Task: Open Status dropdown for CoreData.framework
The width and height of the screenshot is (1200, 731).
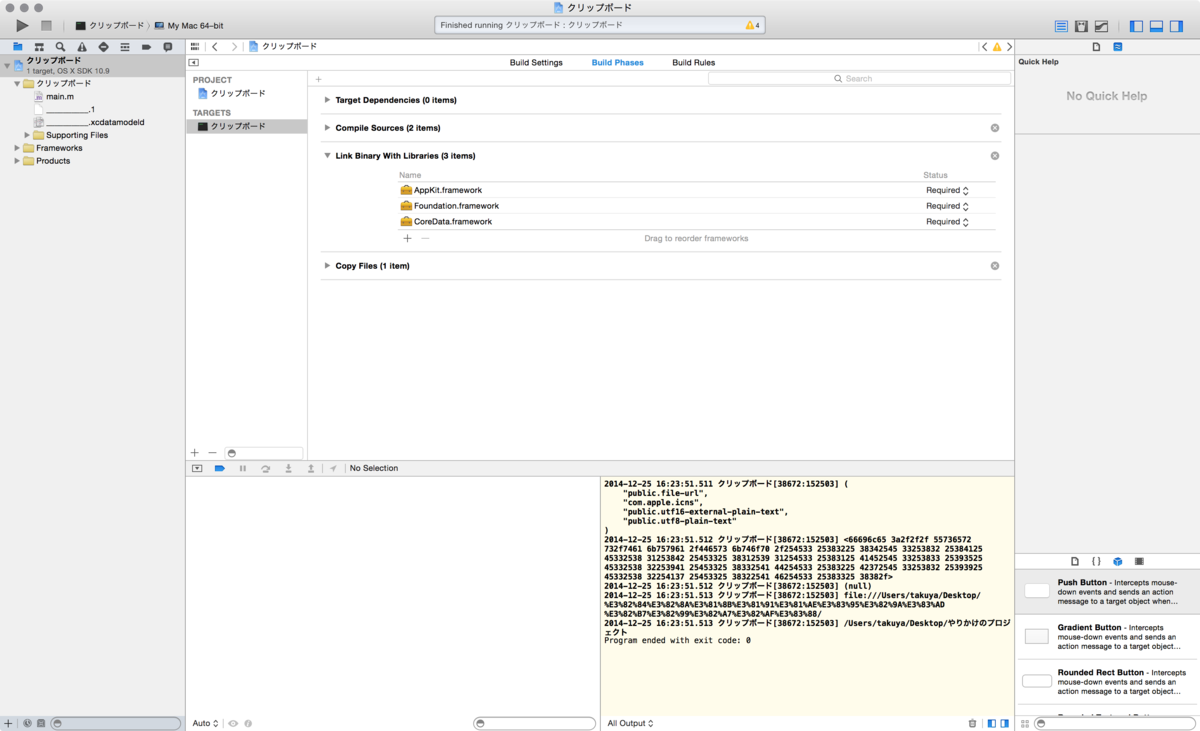Action: [947, 222]
